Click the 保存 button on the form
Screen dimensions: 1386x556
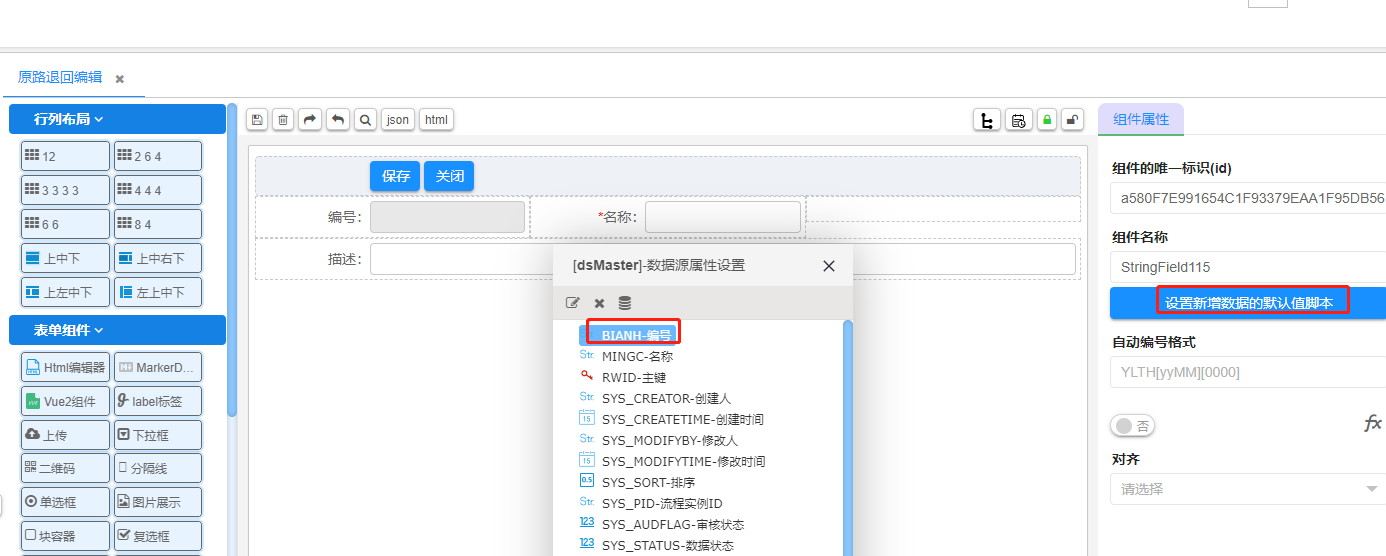pos(396,176)
